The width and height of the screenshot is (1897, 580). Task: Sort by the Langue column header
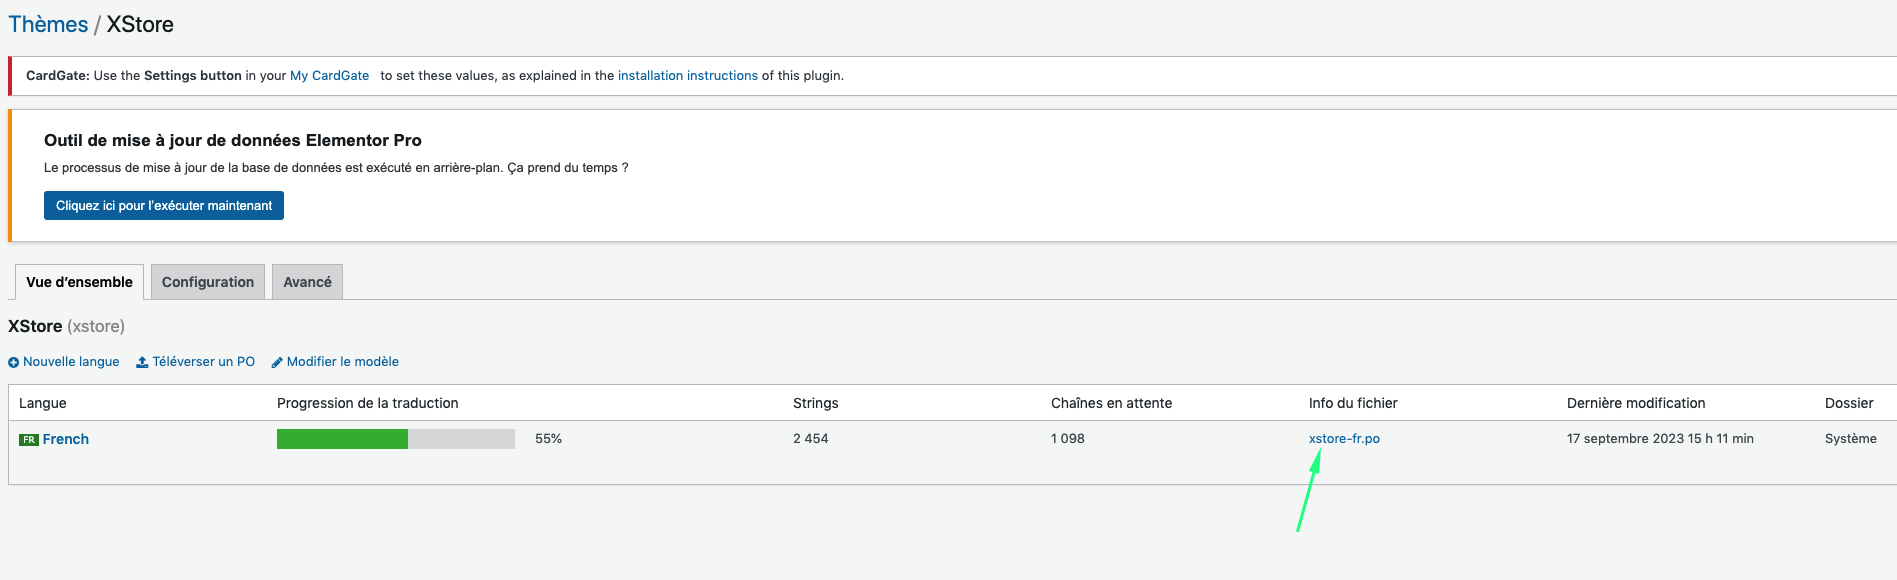43,403
